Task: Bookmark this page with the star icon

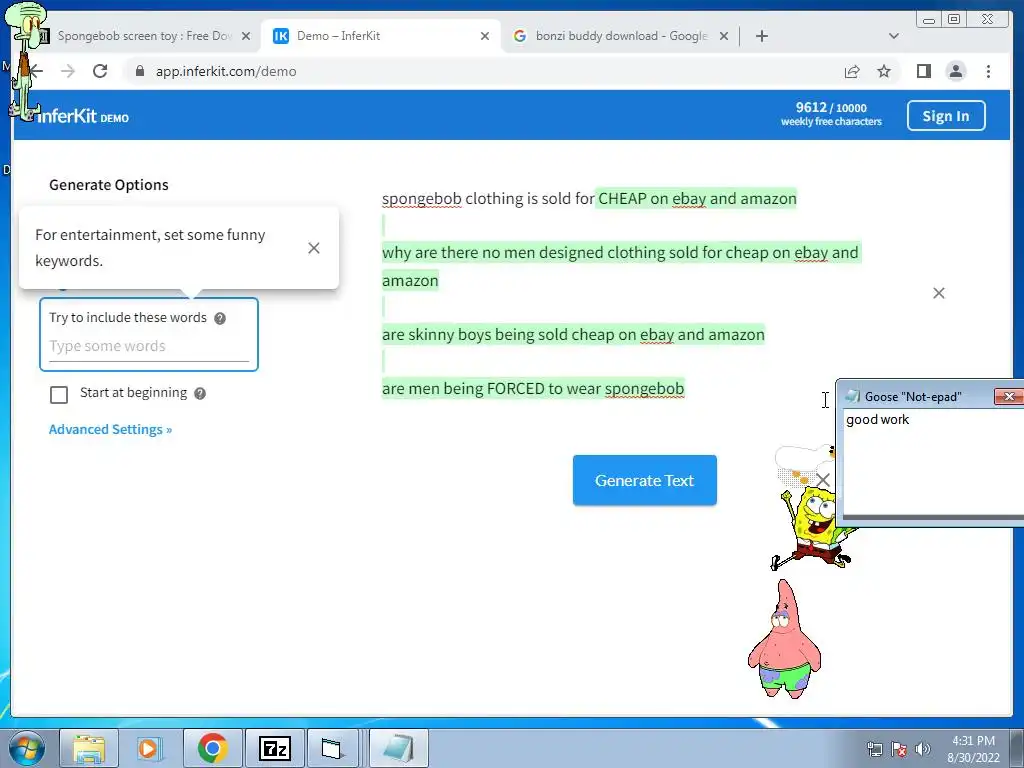Action: 884,71
